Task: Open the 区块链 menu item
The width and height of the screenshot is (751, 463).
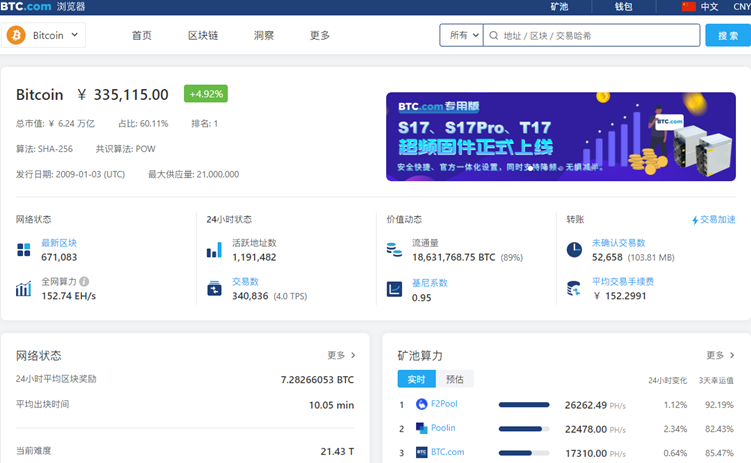Action: click(x=203, y=35)
